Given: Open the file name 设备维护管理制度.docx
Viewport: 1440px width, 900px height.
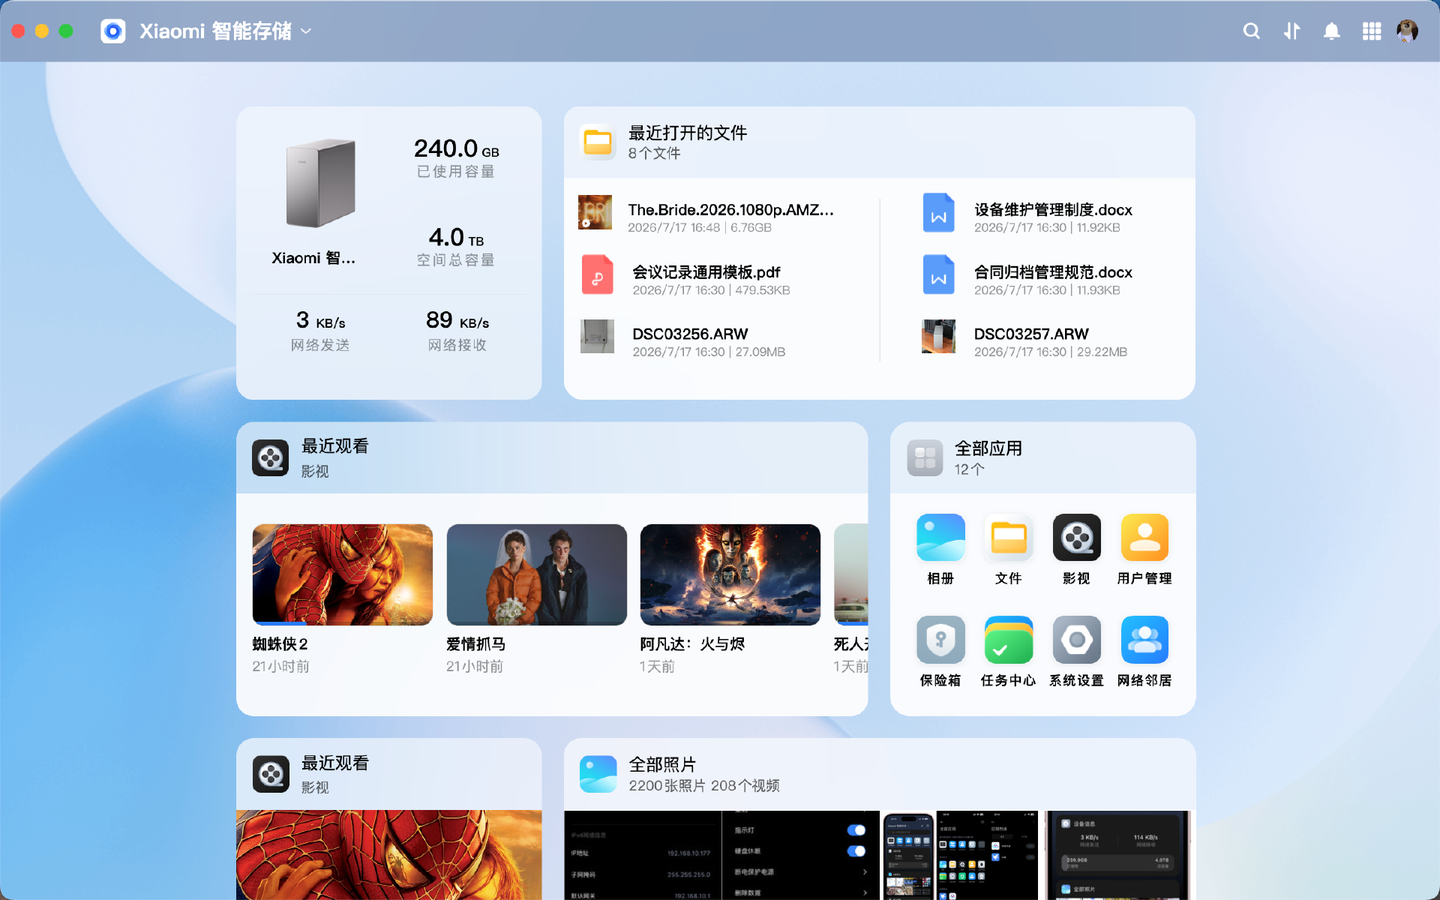Looking at the screenshot, I should click(1053, 210).
